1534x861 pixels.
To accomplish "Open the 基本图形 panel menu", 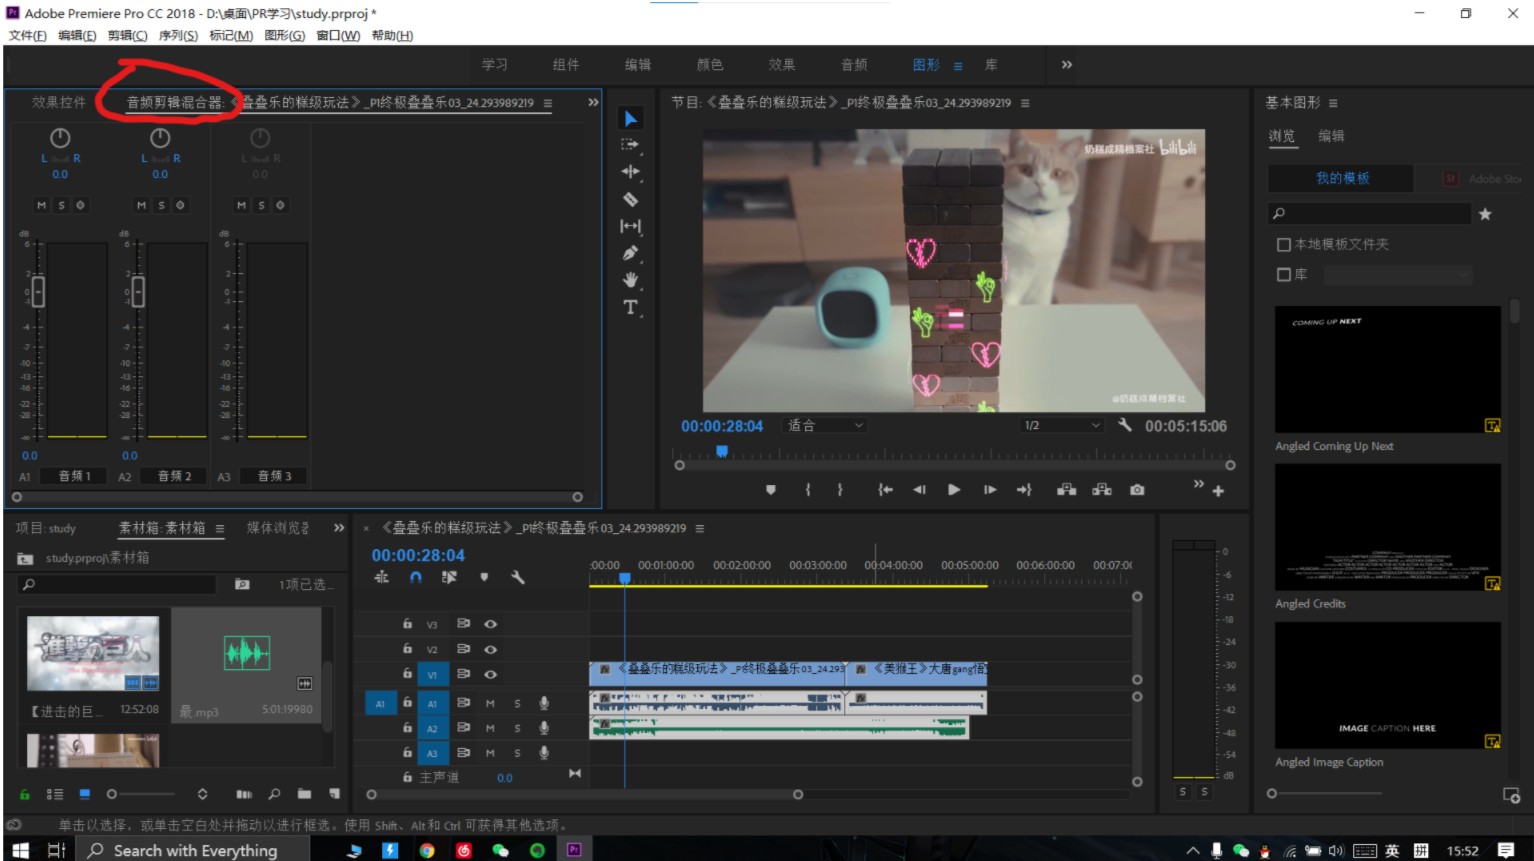I will click(1333, 103).
